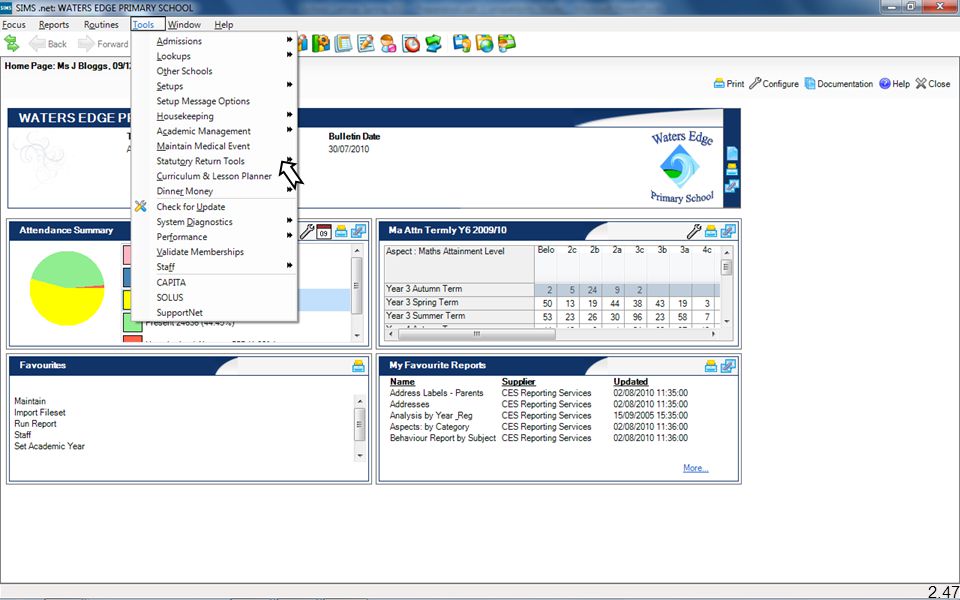Print the Ma Attn Termly Y6 panel
The width and height of the screenshot is (960, 600).
(711, 231)
